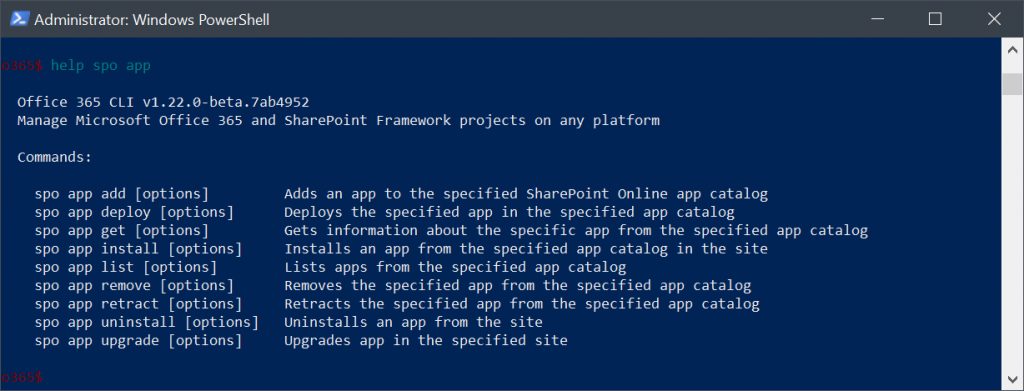The height and width of the screenshot is (391, 1024).
Task: Minimize the PowerShell window
Action: pos(875,19)
